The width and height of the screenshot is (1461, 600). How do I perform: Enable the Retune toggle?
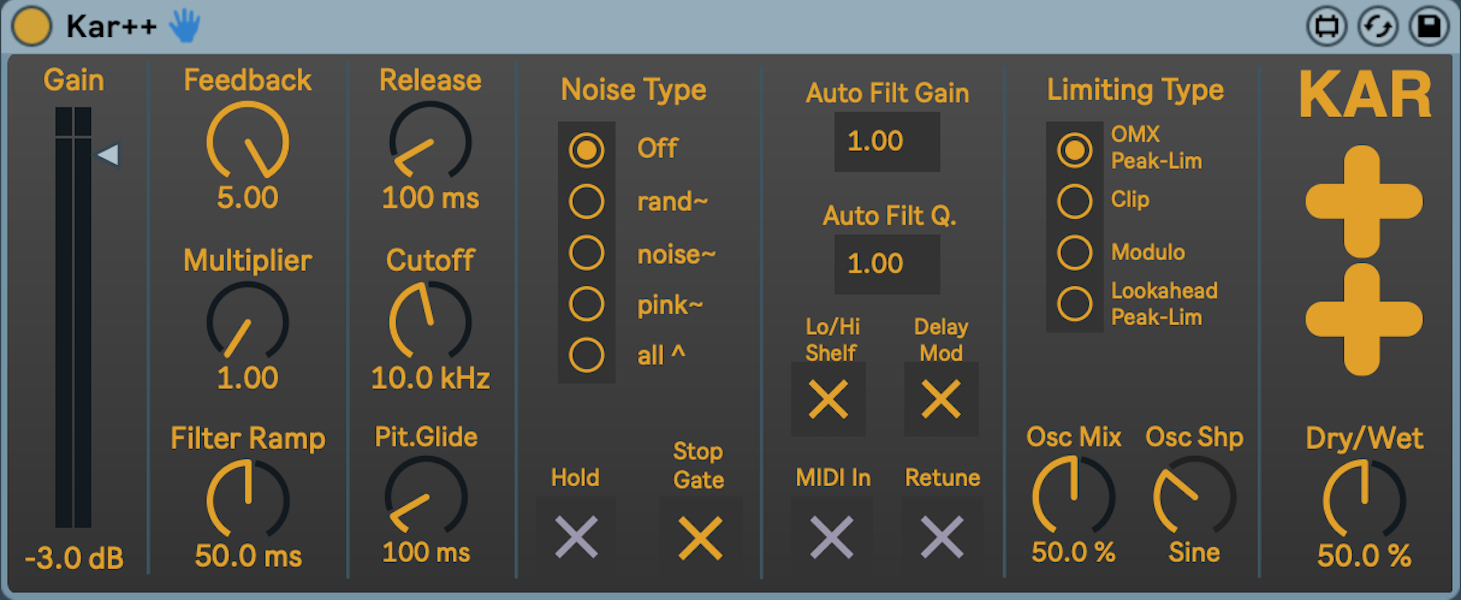[x=942, y=537]
